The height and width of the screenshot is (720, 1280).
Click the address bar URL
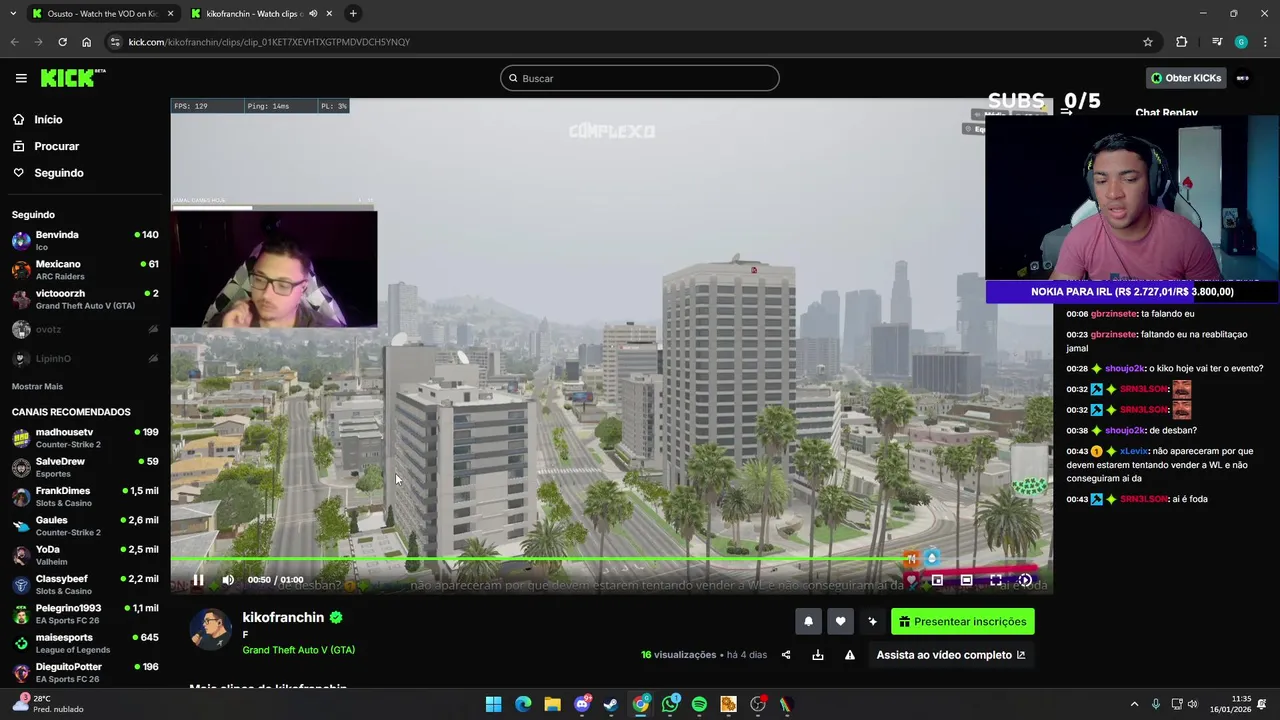coord(269,42)
